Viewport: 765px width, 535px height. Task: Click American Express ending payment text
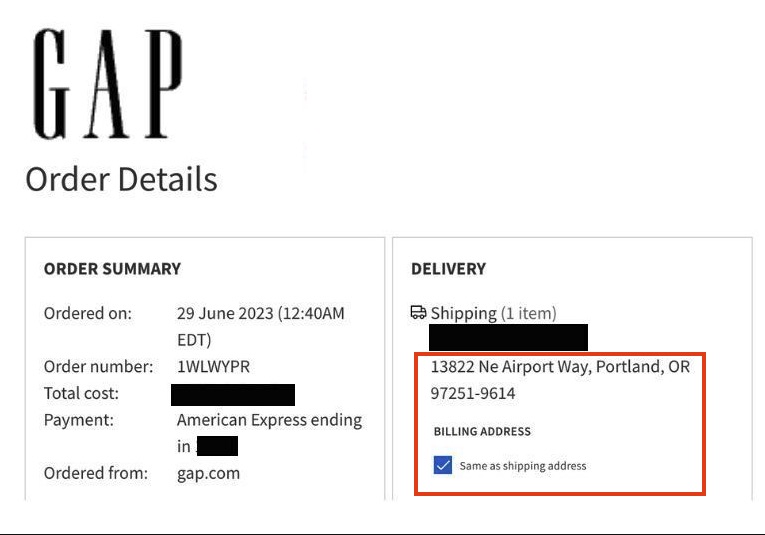tap(269, 420)
